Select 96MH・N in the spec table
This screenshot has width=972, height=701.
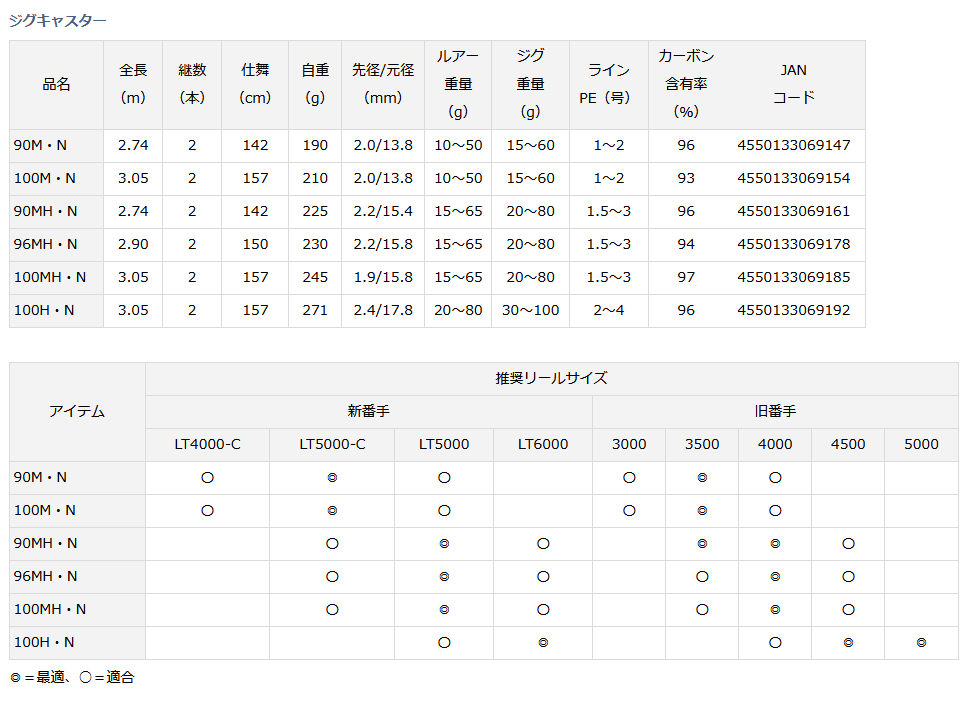[x=45, y=244]
